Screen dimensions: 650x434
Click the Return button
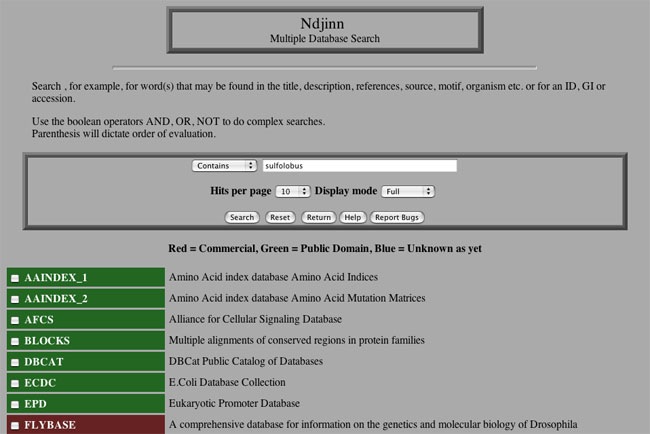pyautogui.click(x=318, y=217)
